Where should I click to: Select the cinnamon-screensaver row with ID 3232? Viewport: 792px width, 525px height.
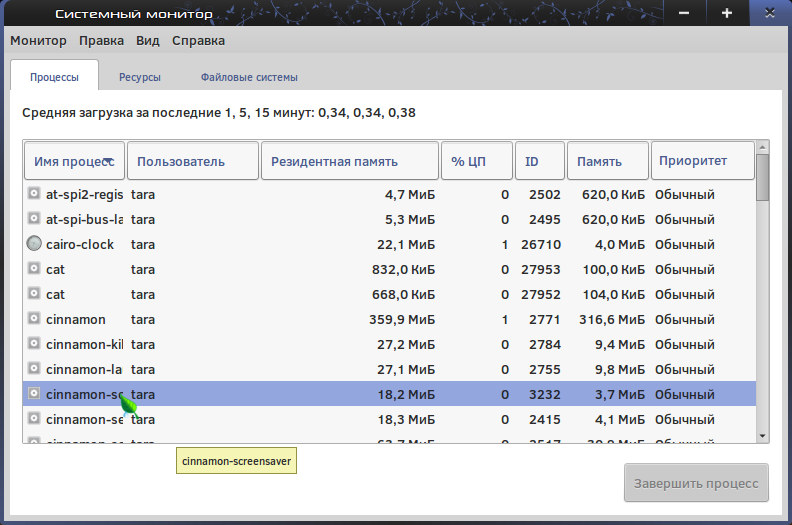[400, 394]
